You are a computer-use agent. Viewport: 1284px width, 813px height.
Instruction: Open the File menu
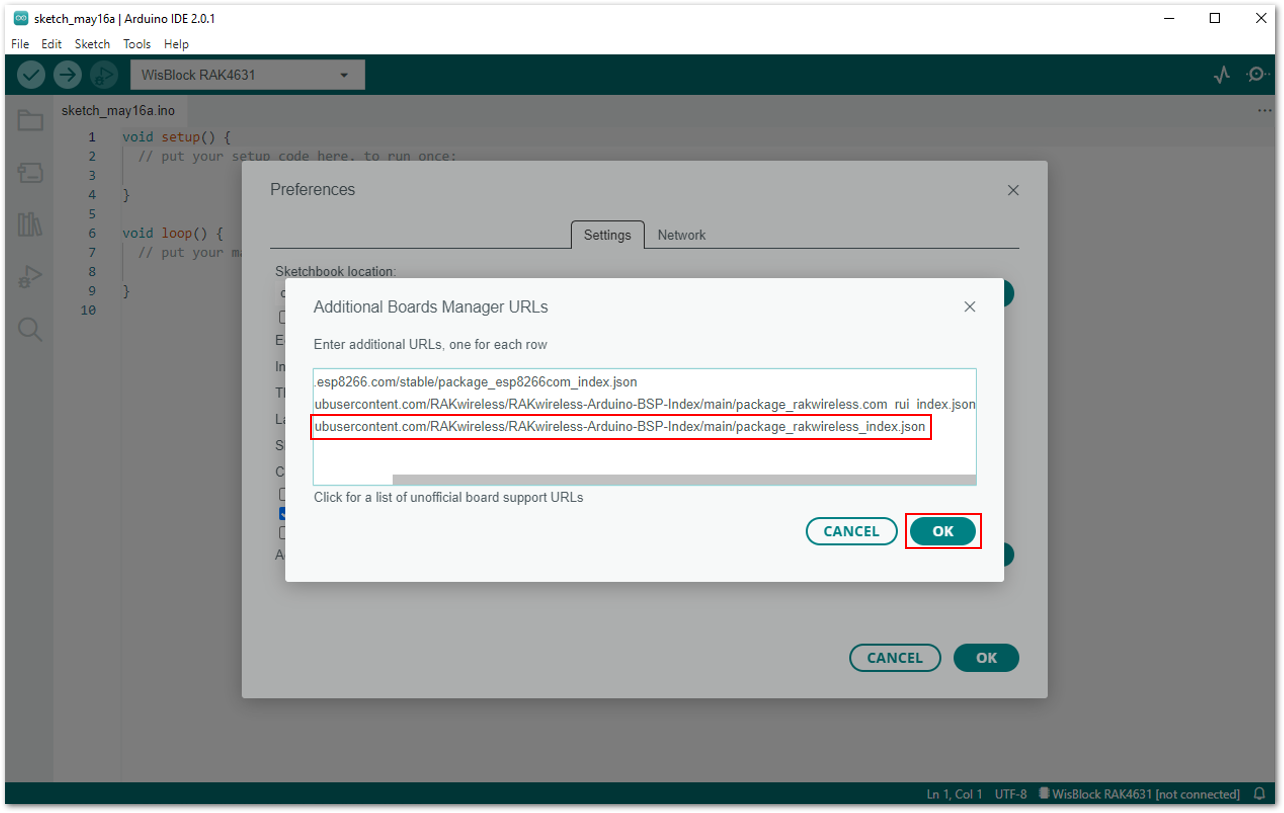[x=20, y=44]
